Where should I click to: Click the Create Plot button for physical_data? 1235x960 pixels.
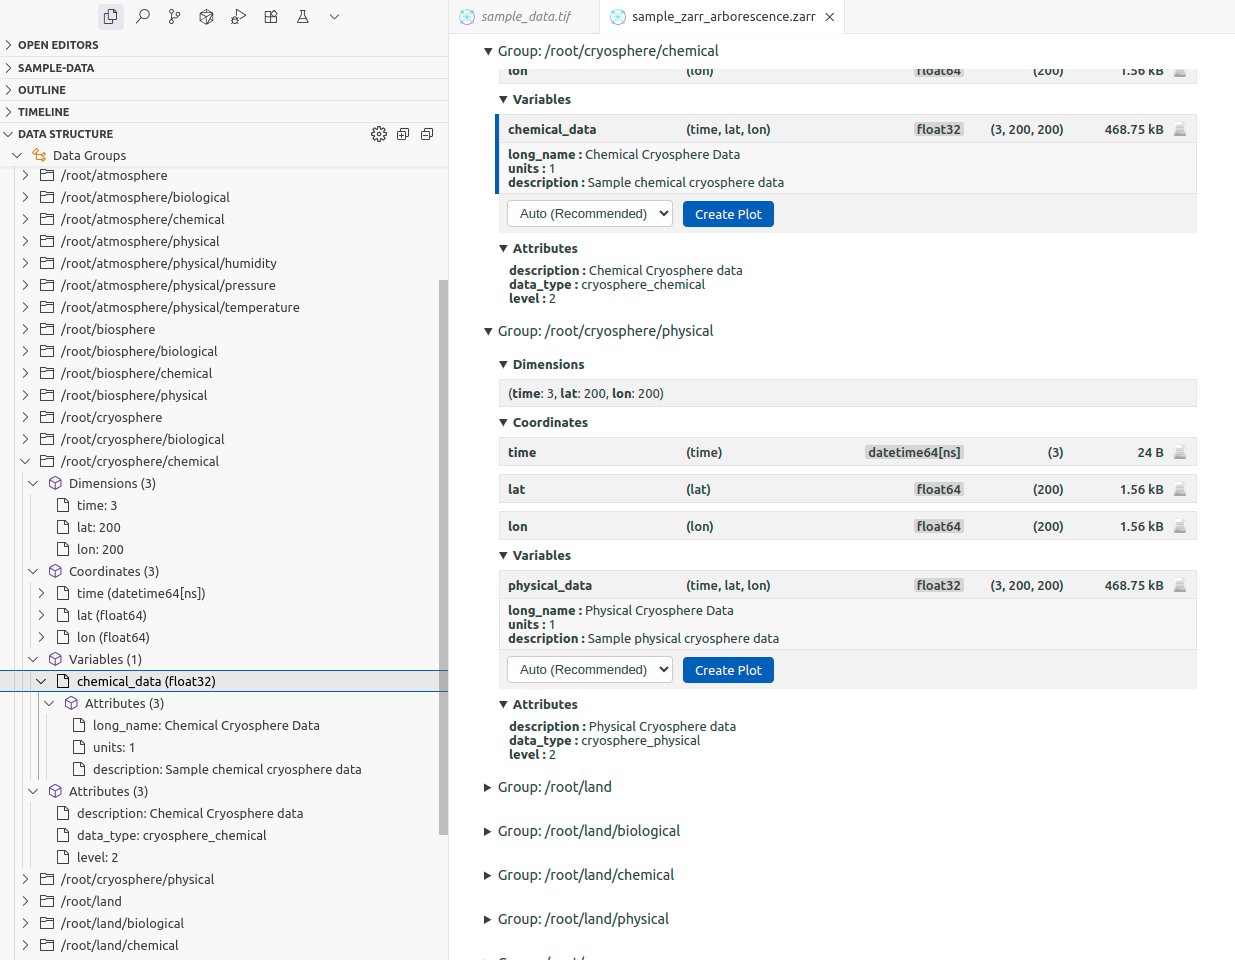[x=728, y=669]
